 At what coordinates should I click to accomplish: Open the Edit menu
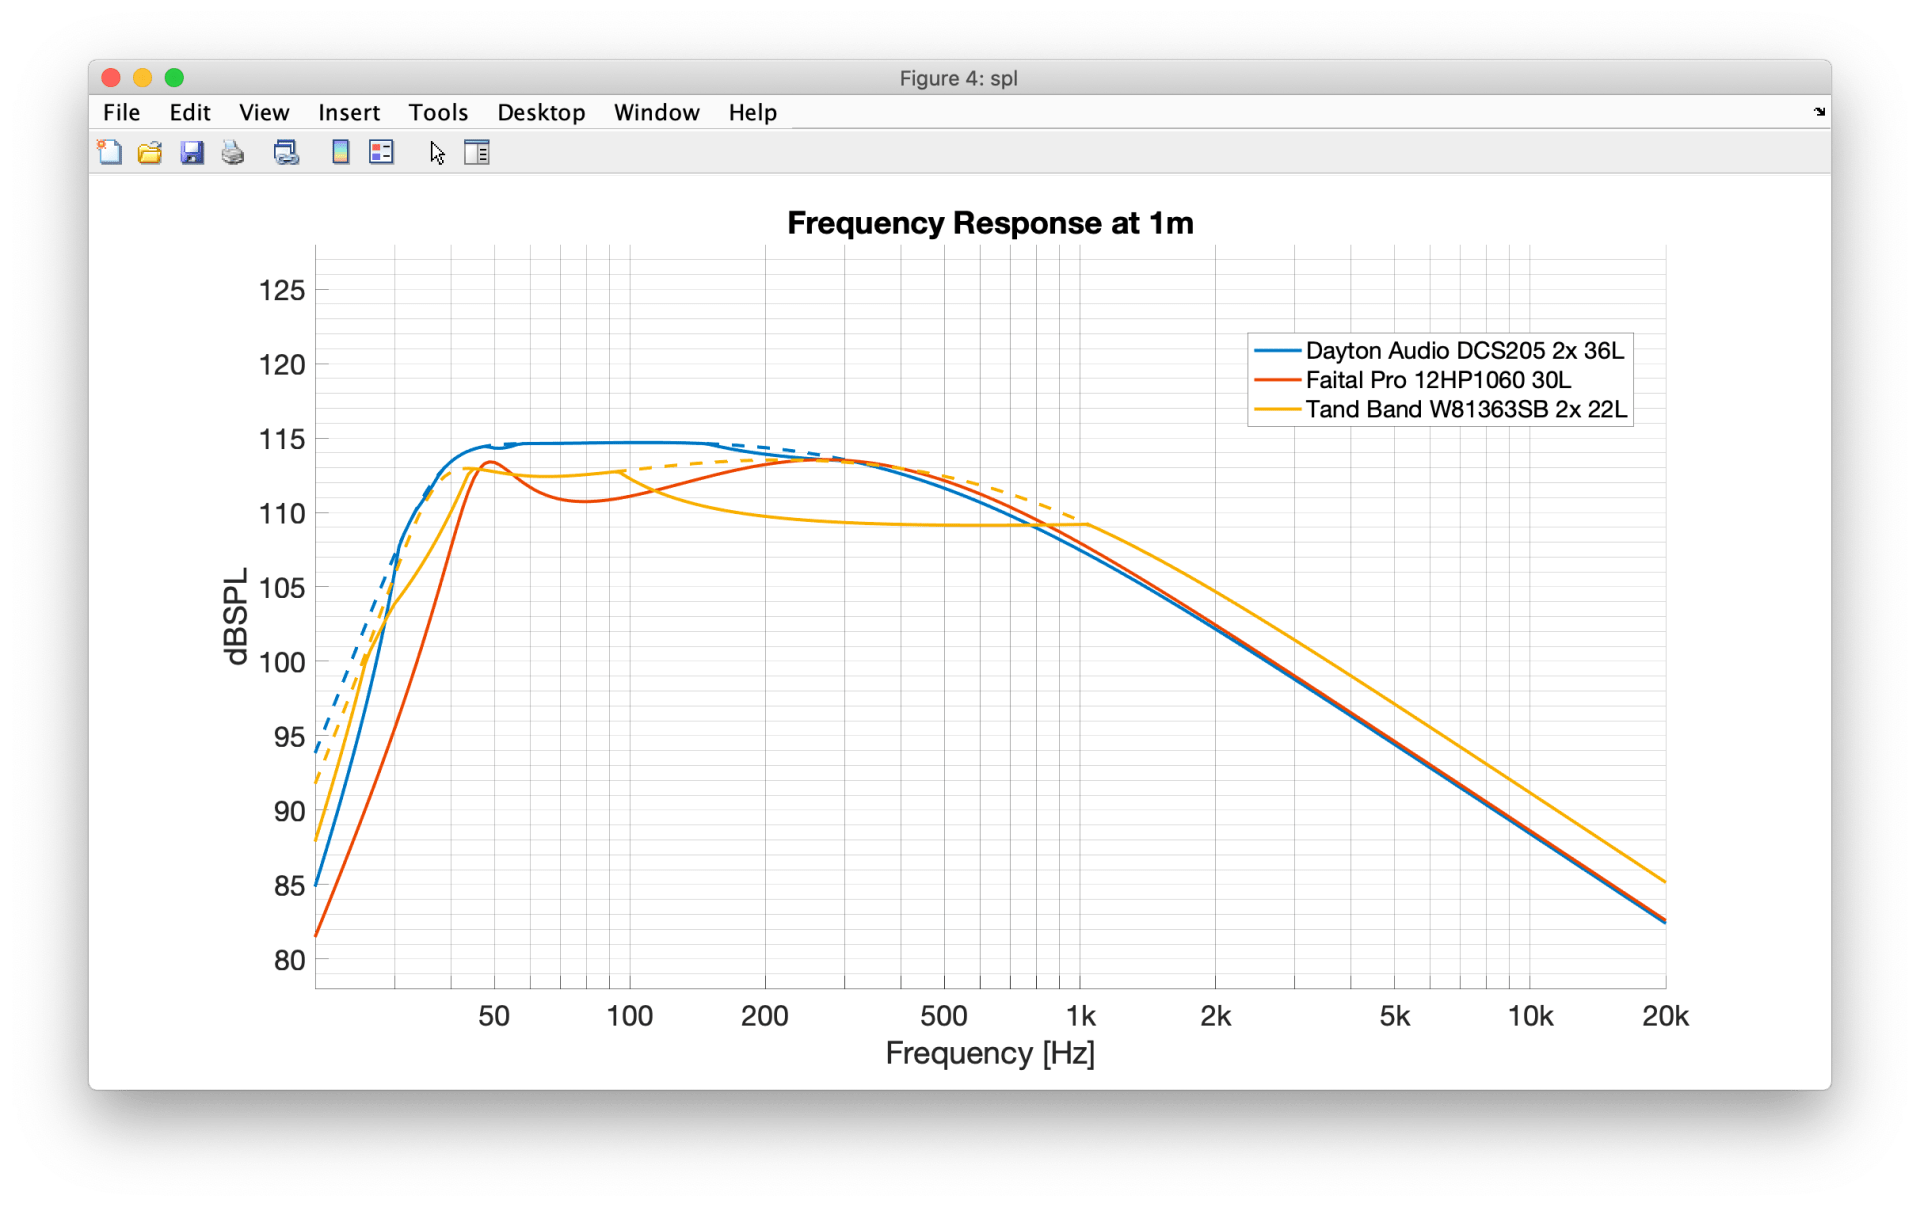tap(189, 112)
